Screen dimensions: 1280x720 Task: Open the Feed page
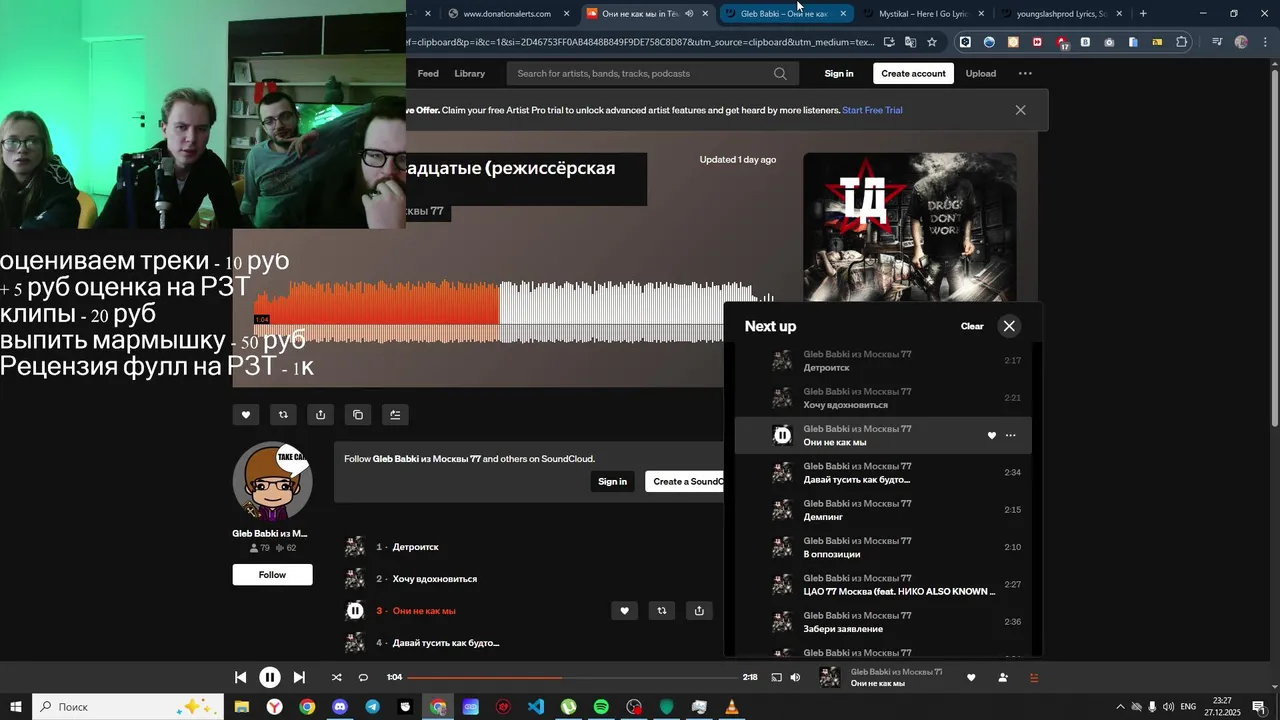[428, 73]
